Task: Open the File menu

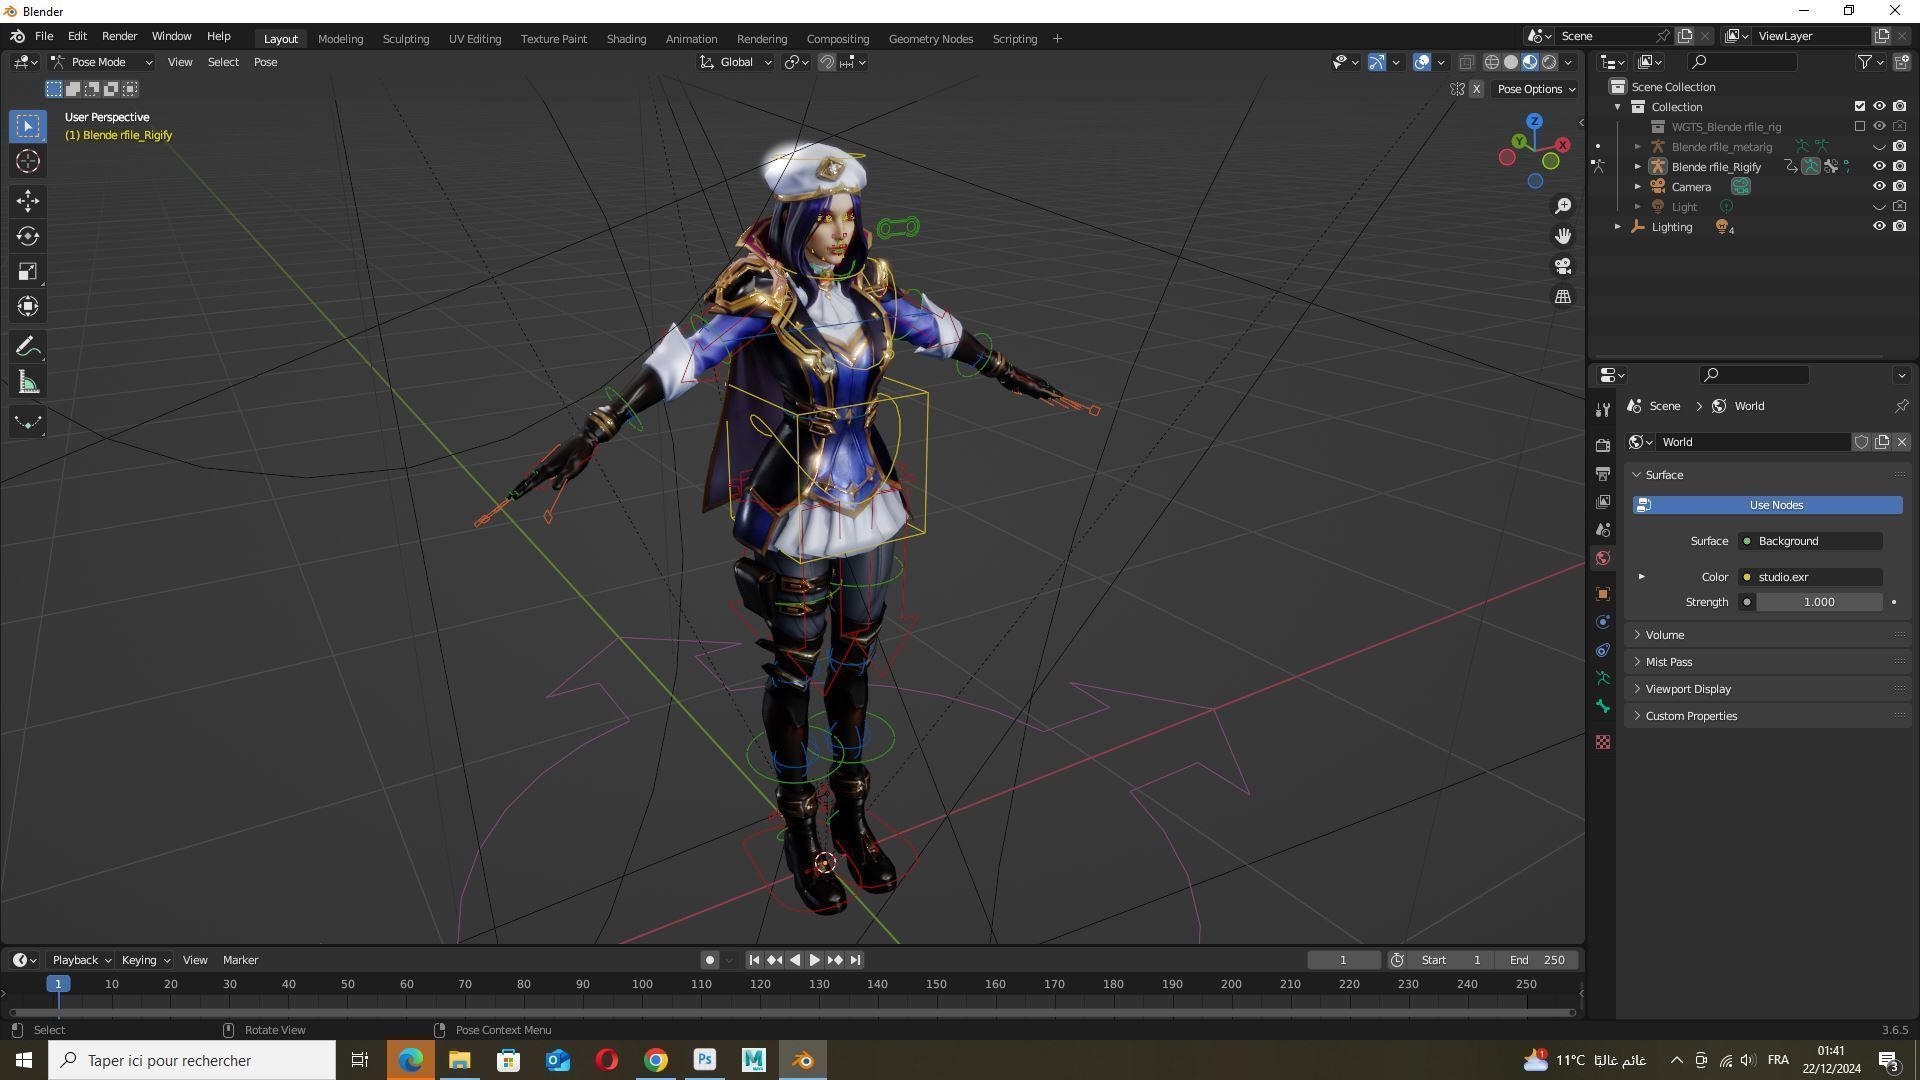Action: click(44, 36)
